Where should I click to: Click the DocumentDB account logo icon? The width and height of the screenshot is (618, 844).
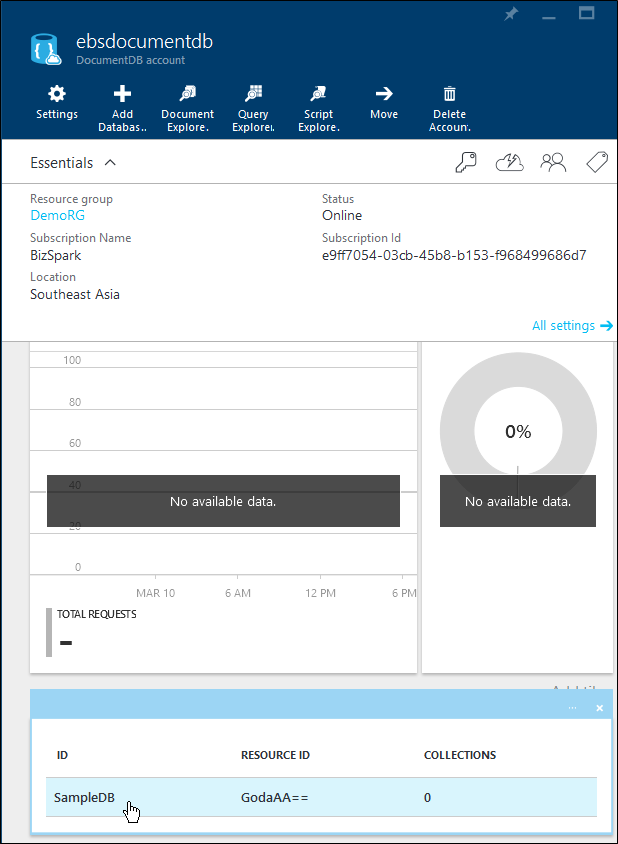point(44,50)
